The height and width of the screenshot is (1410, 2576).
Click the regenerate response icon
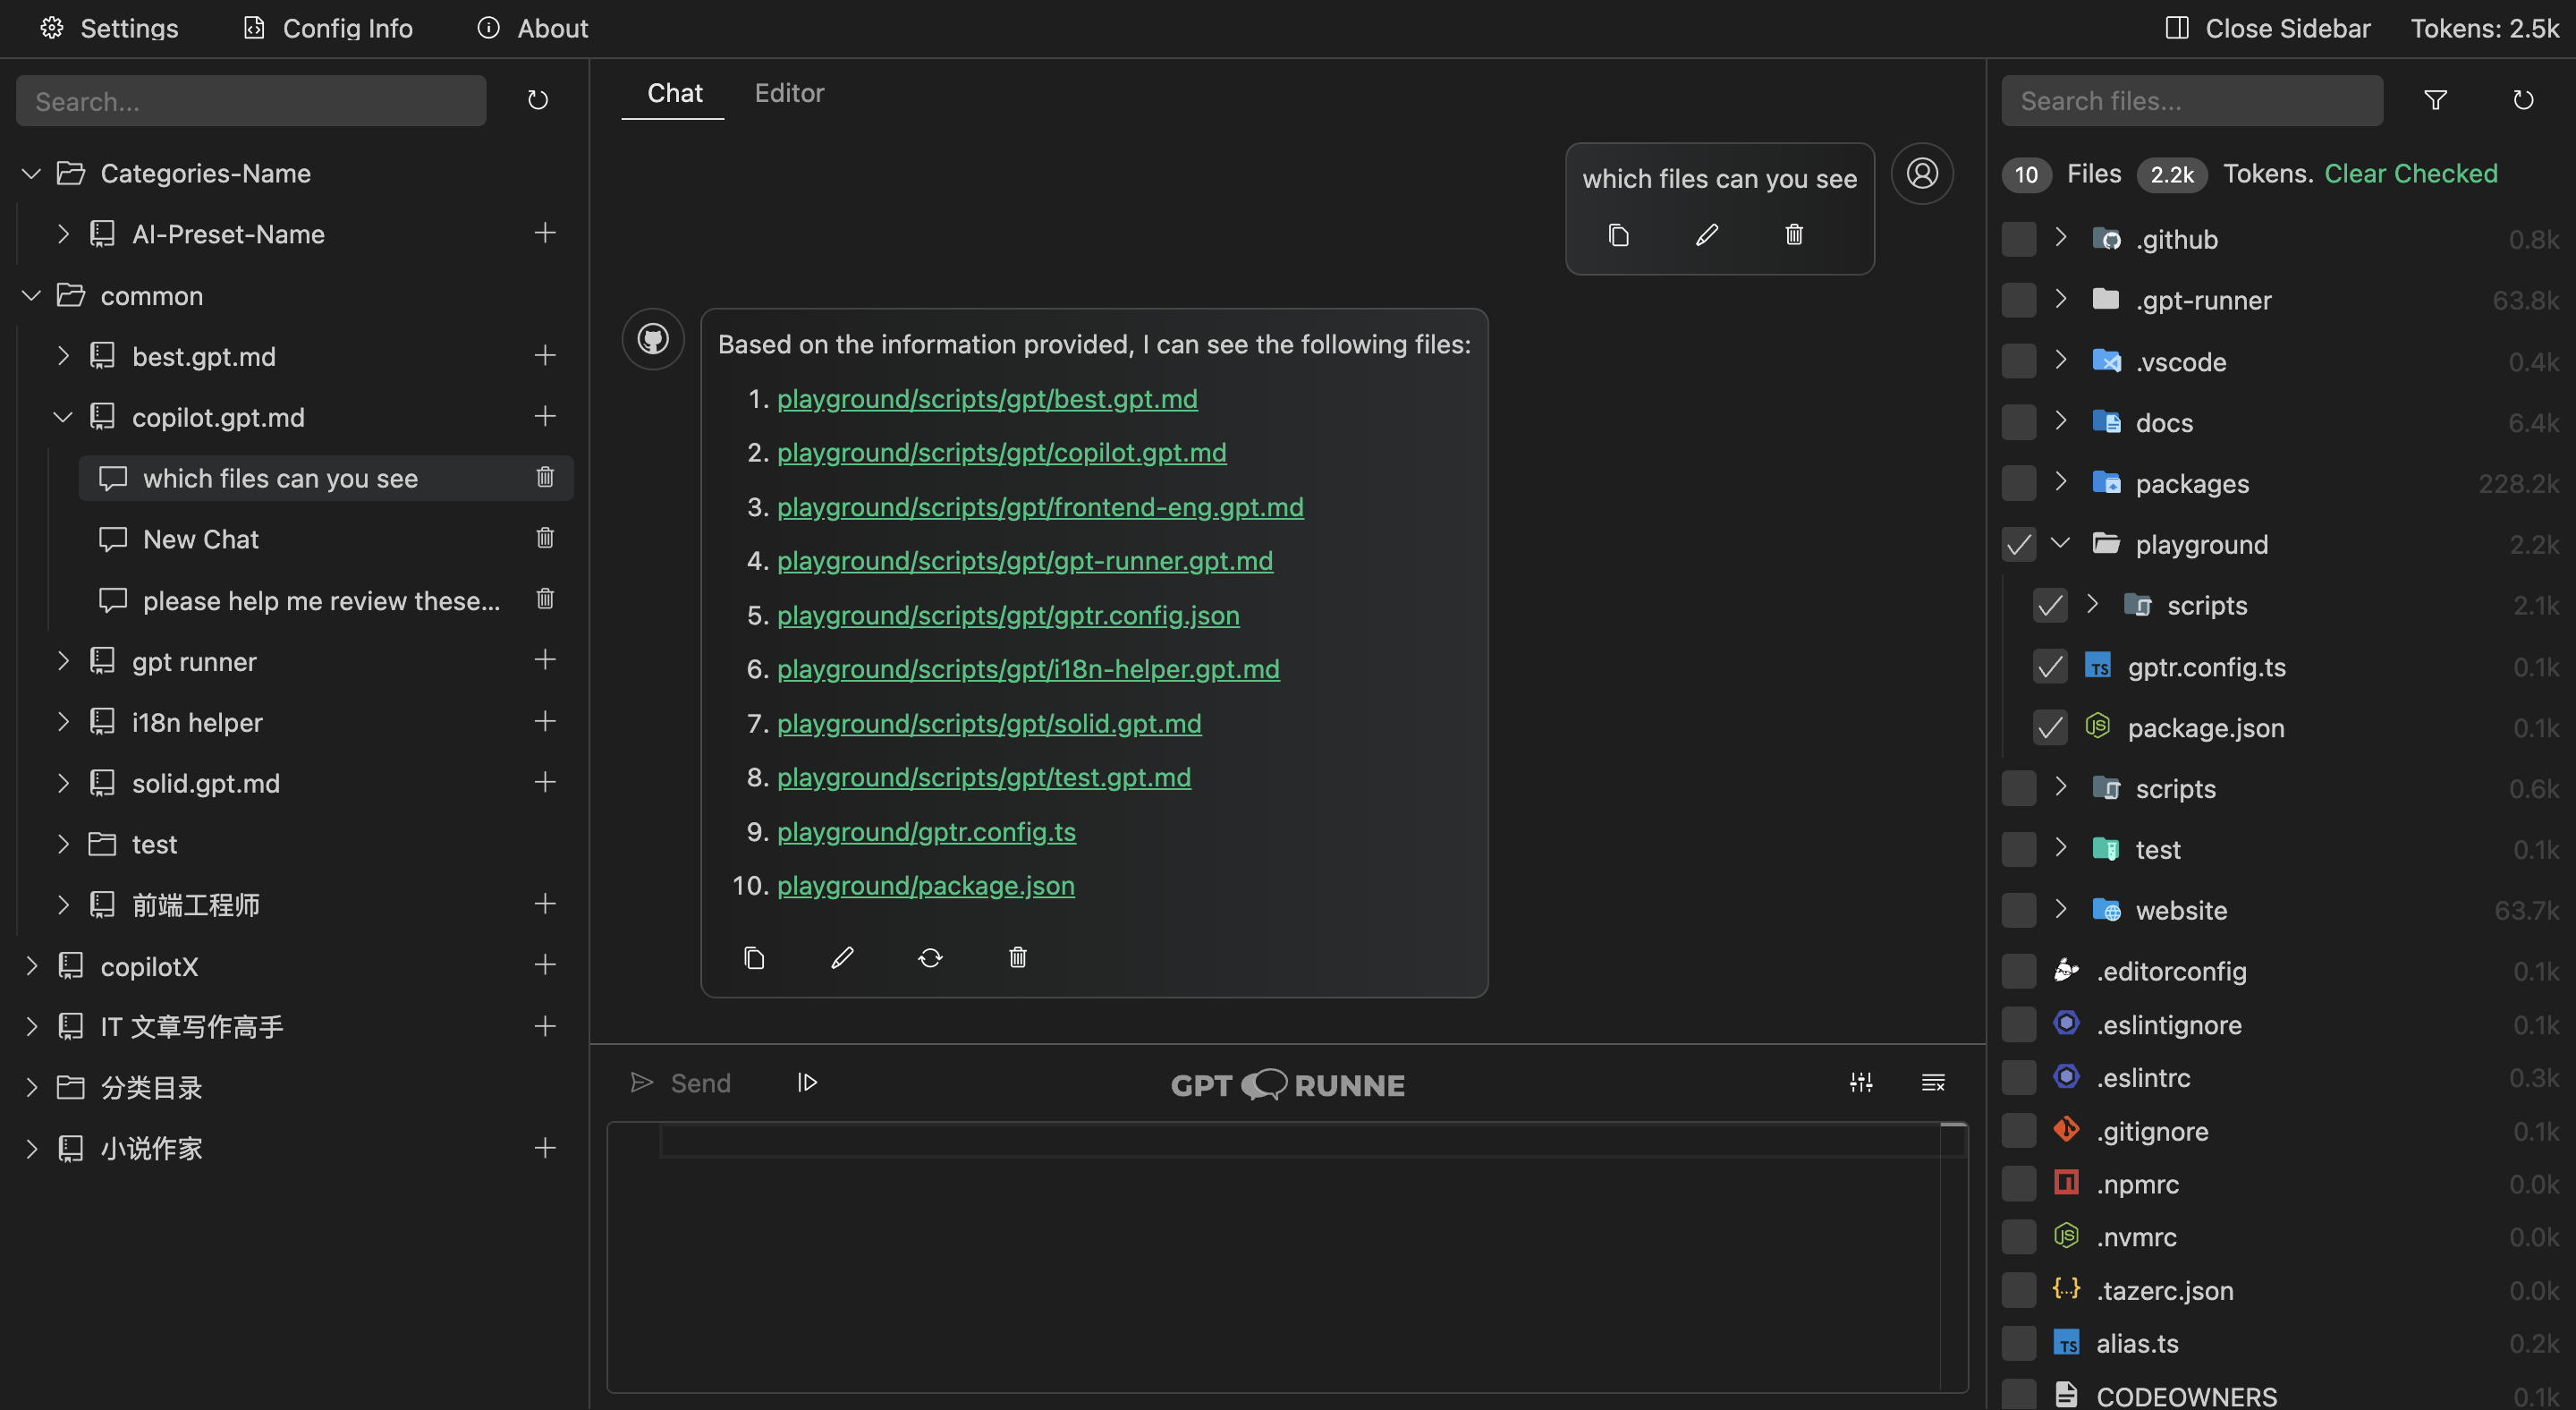(x=930, y=956)
